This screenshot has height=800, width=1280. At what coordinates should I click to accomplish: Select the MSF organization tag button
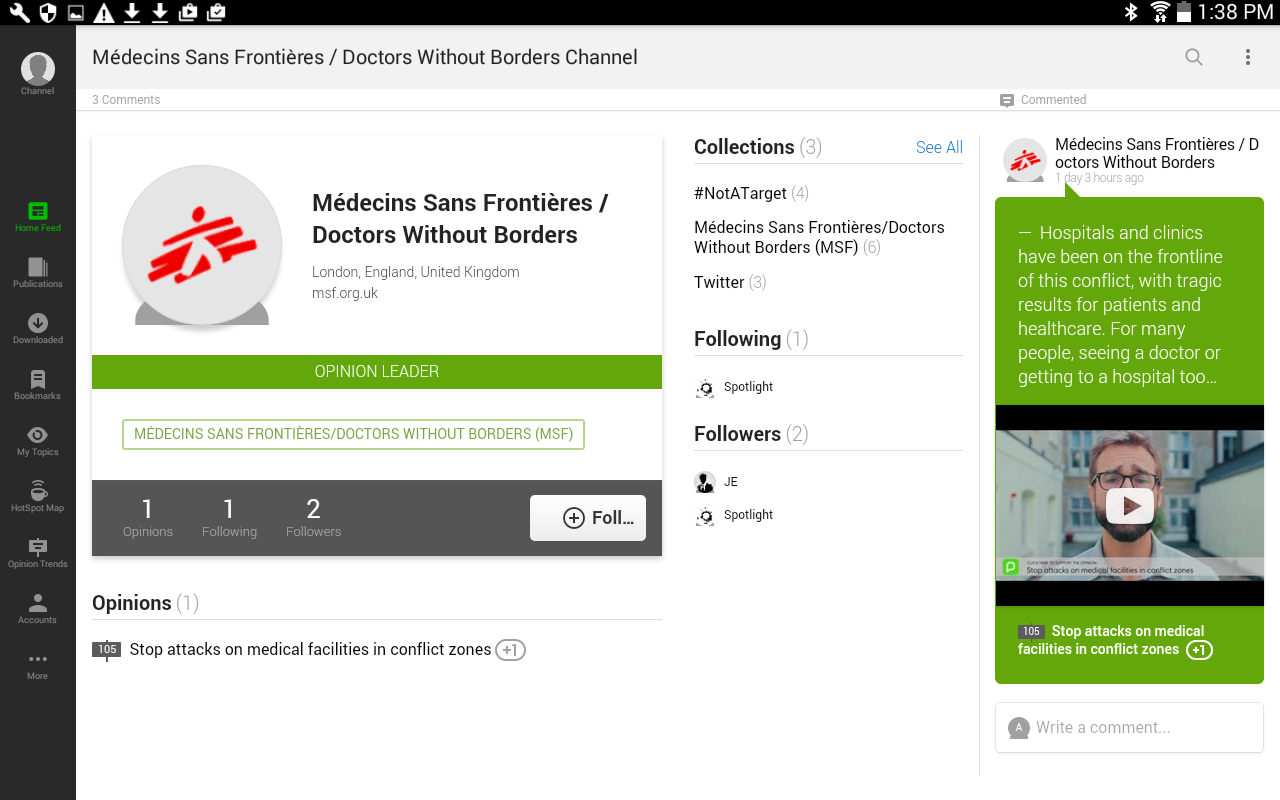[x=353, y=434]
